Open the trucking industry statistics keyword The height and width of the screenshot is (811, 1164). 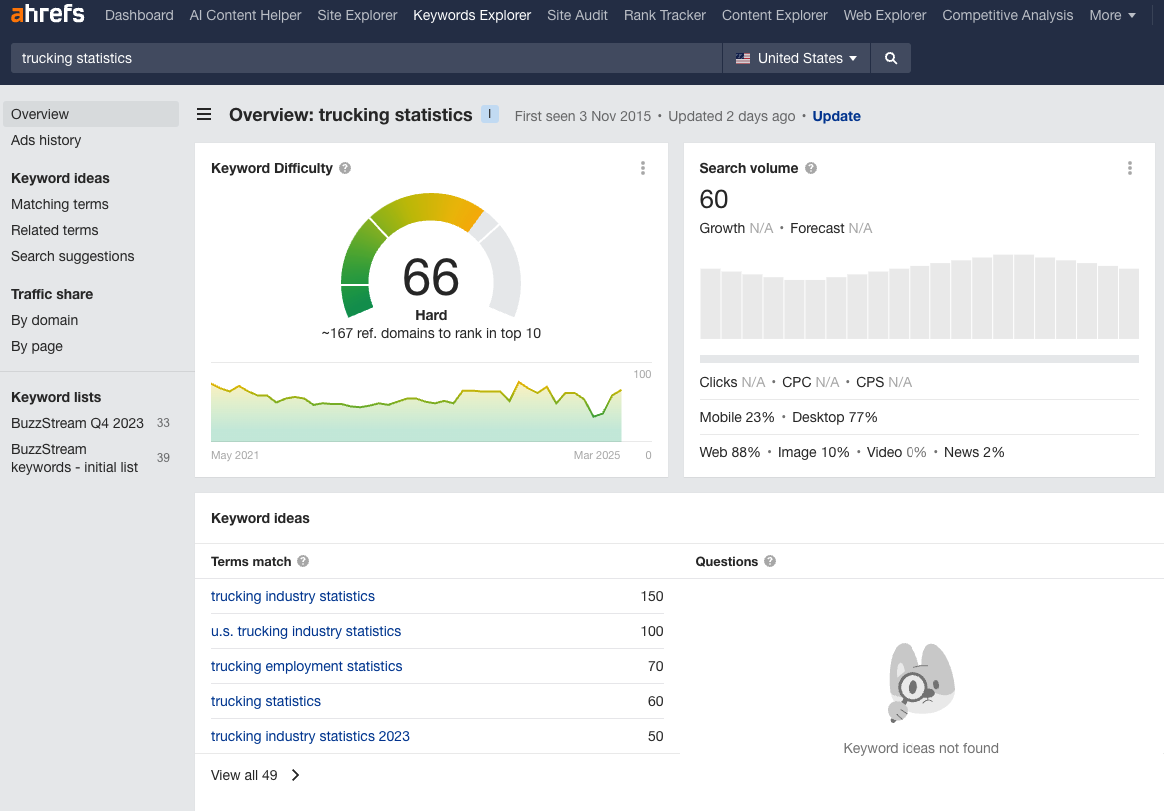coord(293,596)
